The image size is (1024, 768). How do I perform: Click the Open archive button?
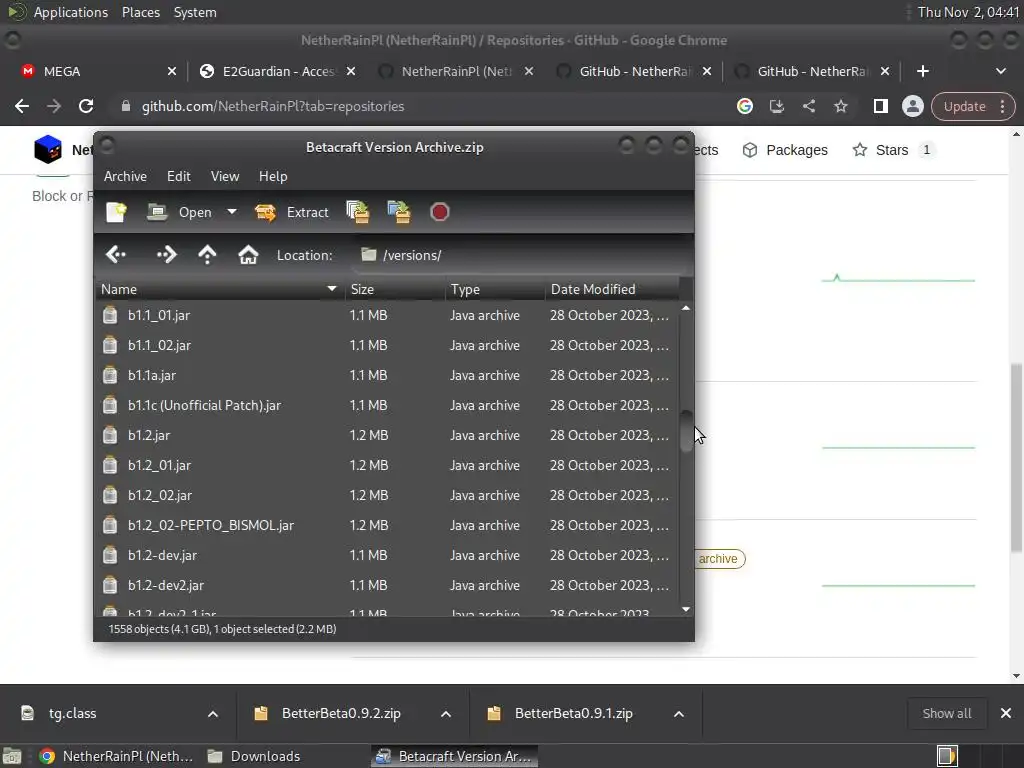coord(179,212)
